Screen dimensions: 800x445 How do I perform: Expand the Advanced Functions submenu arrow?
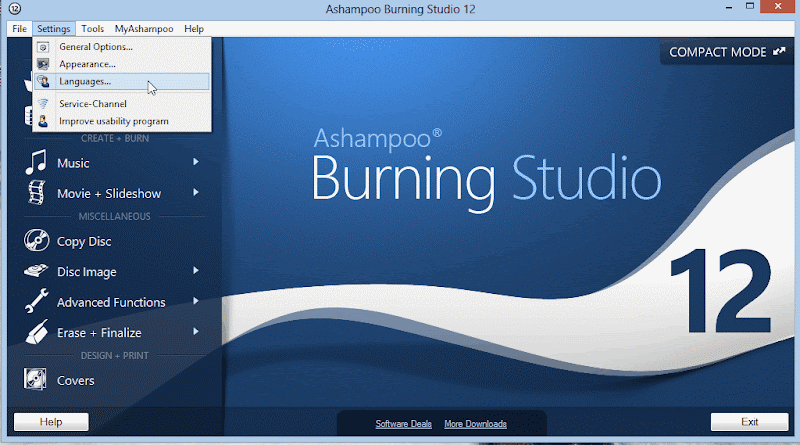196,302
